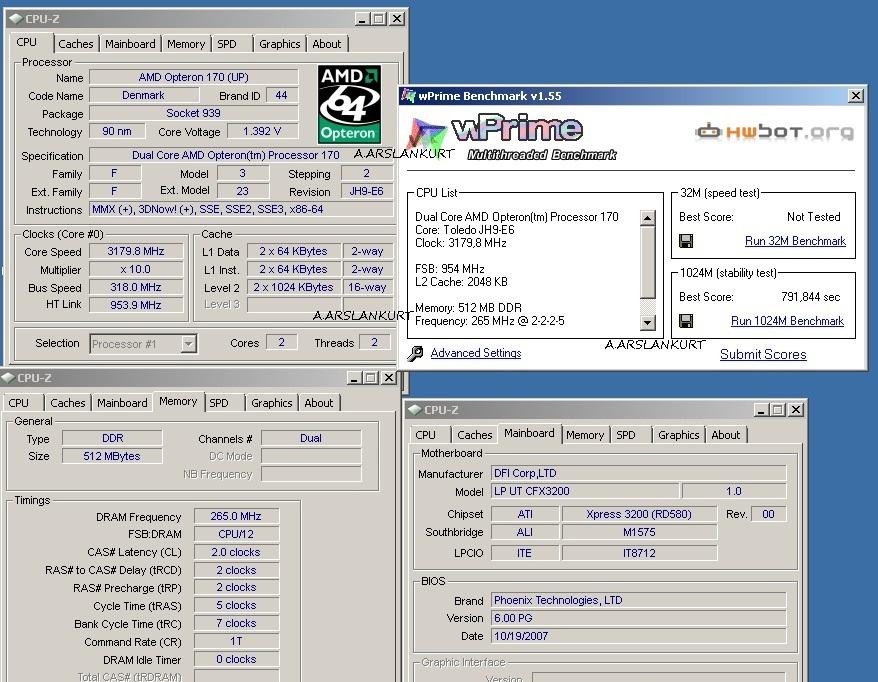This screenshot has height=682, width=878.
Task: Maximize the Mainboard CPU-Z window
Action: [x=778, y=410]
